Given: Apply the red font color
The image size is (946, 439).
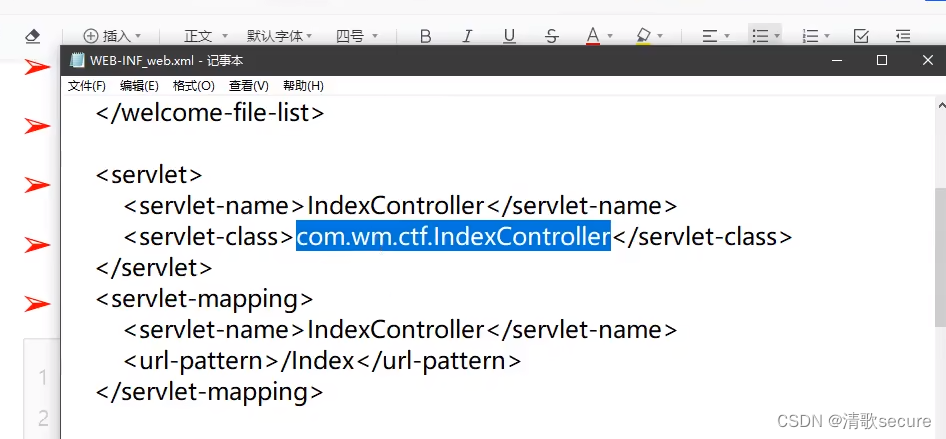Looking at the screenshot, I should point(593,36).
